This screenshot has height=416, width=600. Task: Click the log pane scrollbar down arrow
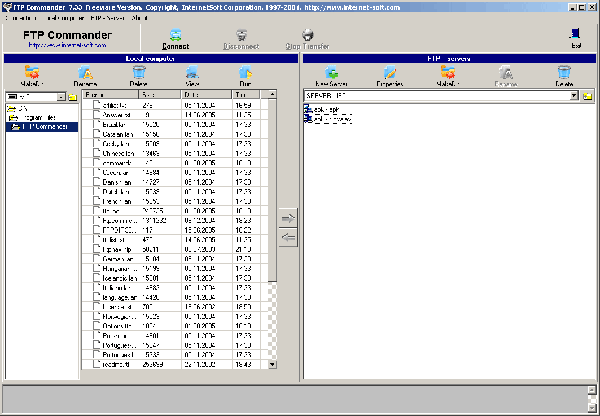(592, 407)
